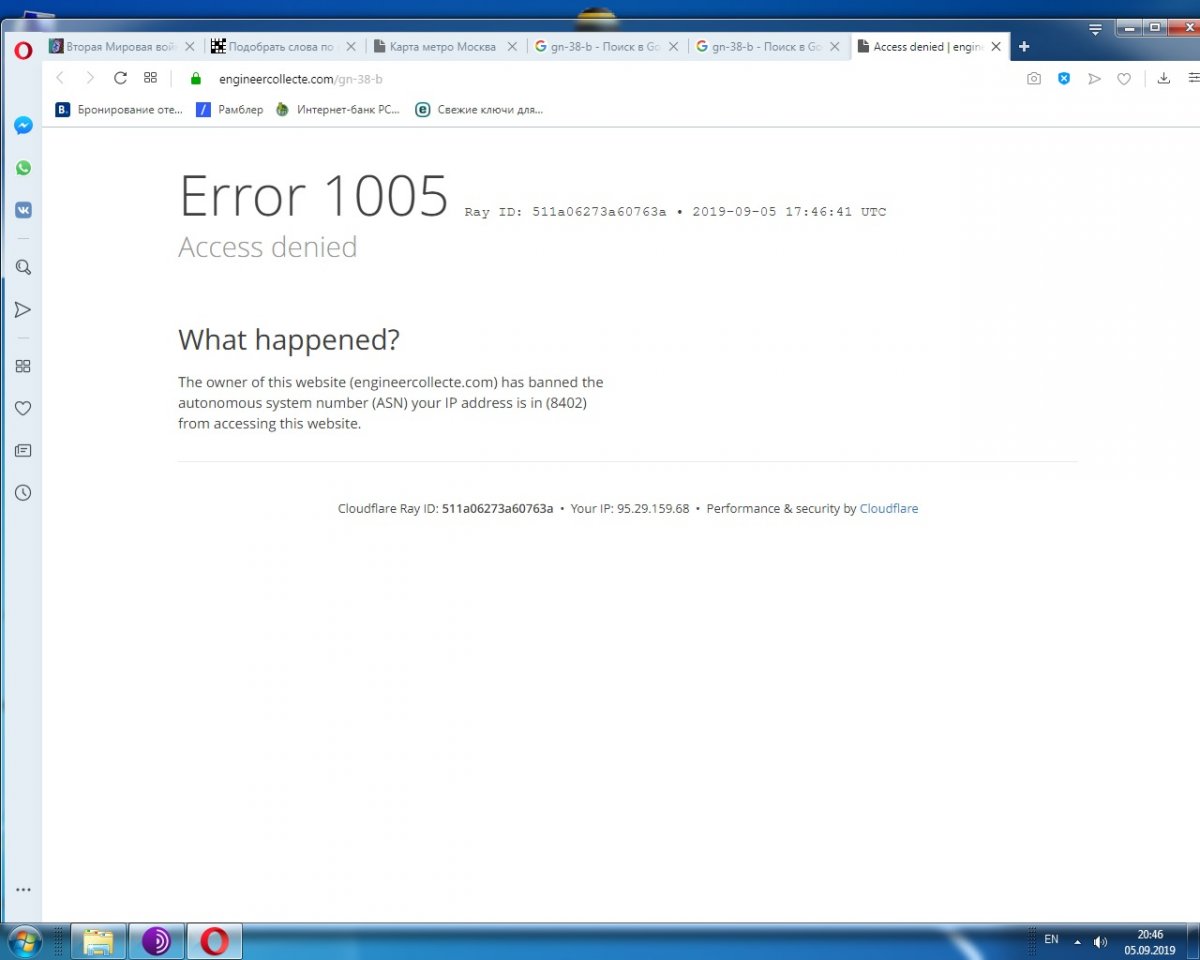Click the Ray ID timestamp text
The width and height of the screenshot is (1200, 960).
[x=675, y=212]
